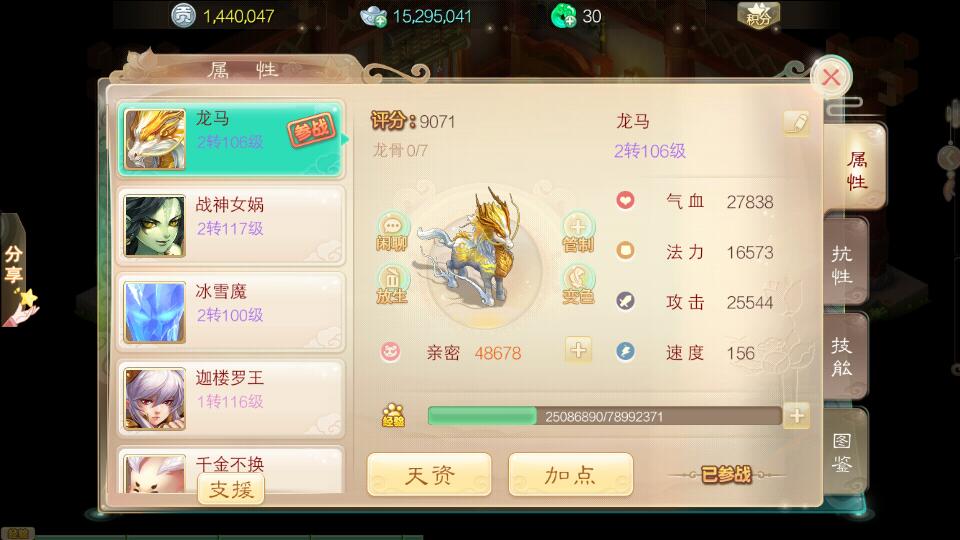Click the 加点 button

tap(571, 474)
